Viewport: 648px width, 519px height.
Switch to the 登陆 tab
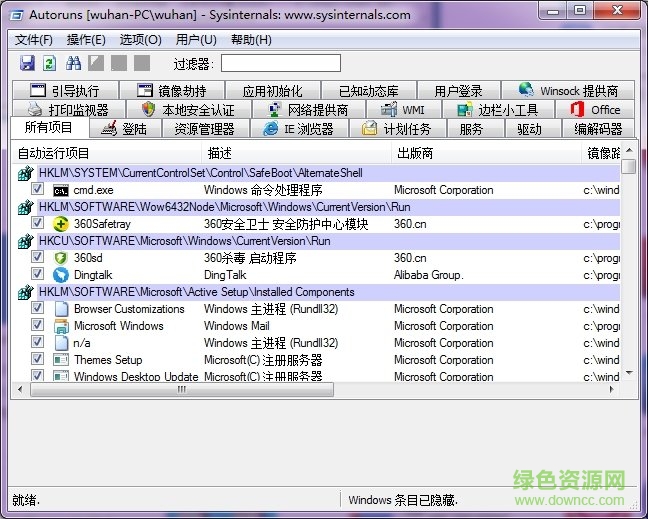tap(125, 129)
